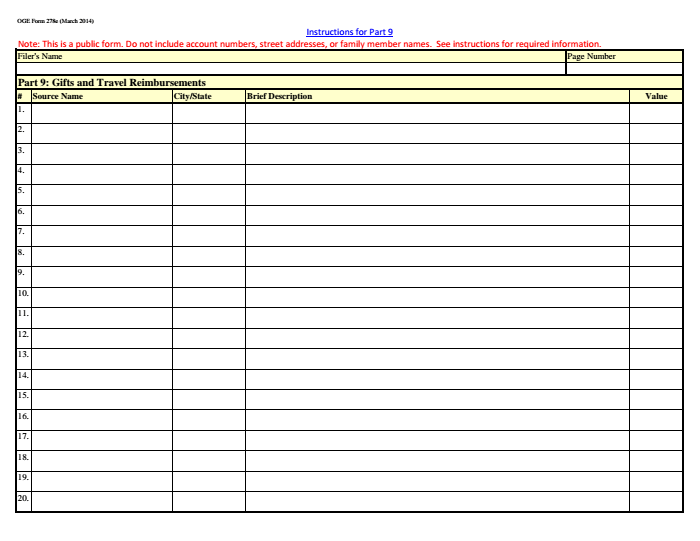The height and width of the screenshot is (541, 700).
Task: Click the Brief Description cell in row 1
Action: coord(437,113)
